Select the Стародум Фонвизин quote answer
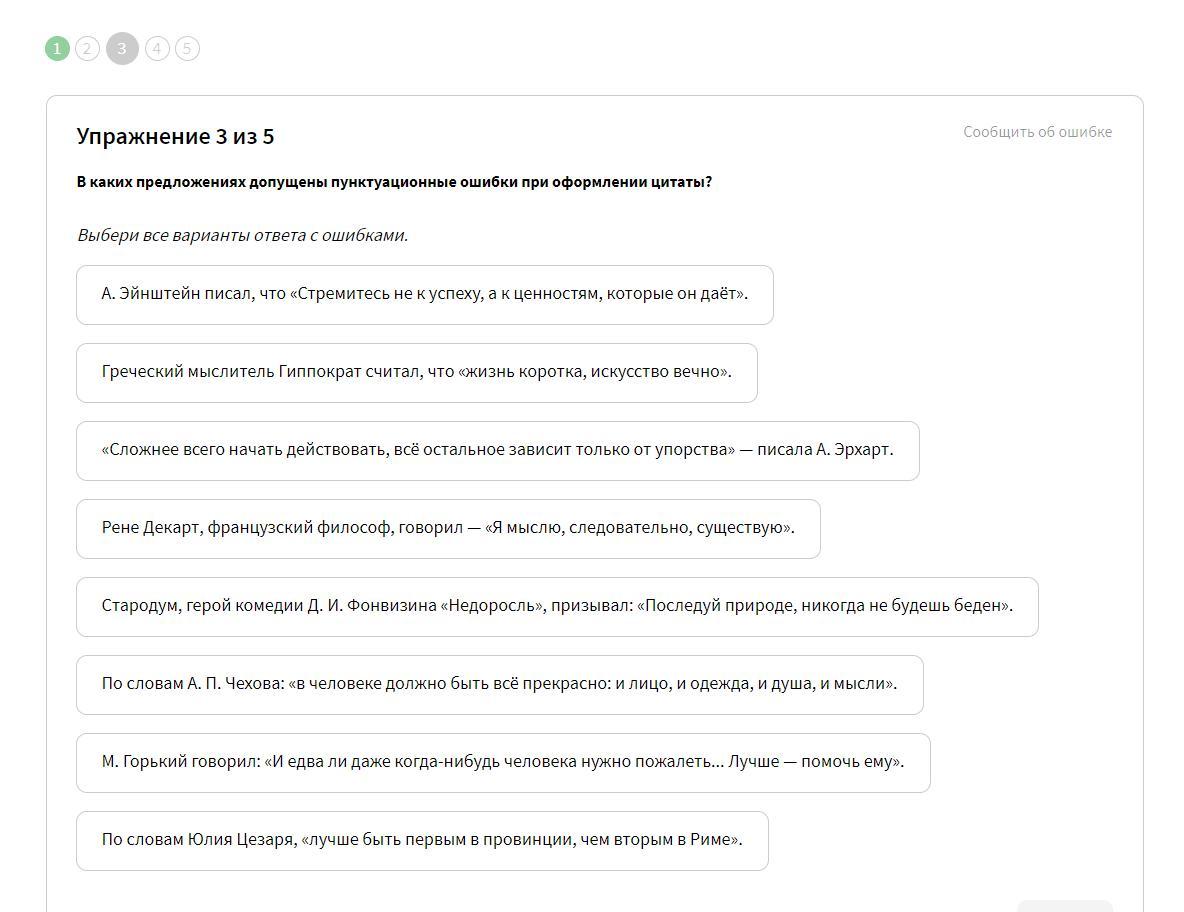 (557, 606)
